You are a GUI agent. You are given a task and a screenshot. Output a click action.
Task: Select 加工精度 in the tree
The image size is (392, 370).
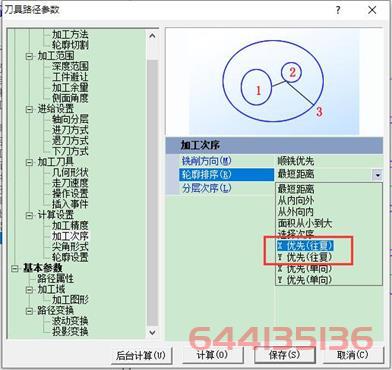[x=70, y=226]
